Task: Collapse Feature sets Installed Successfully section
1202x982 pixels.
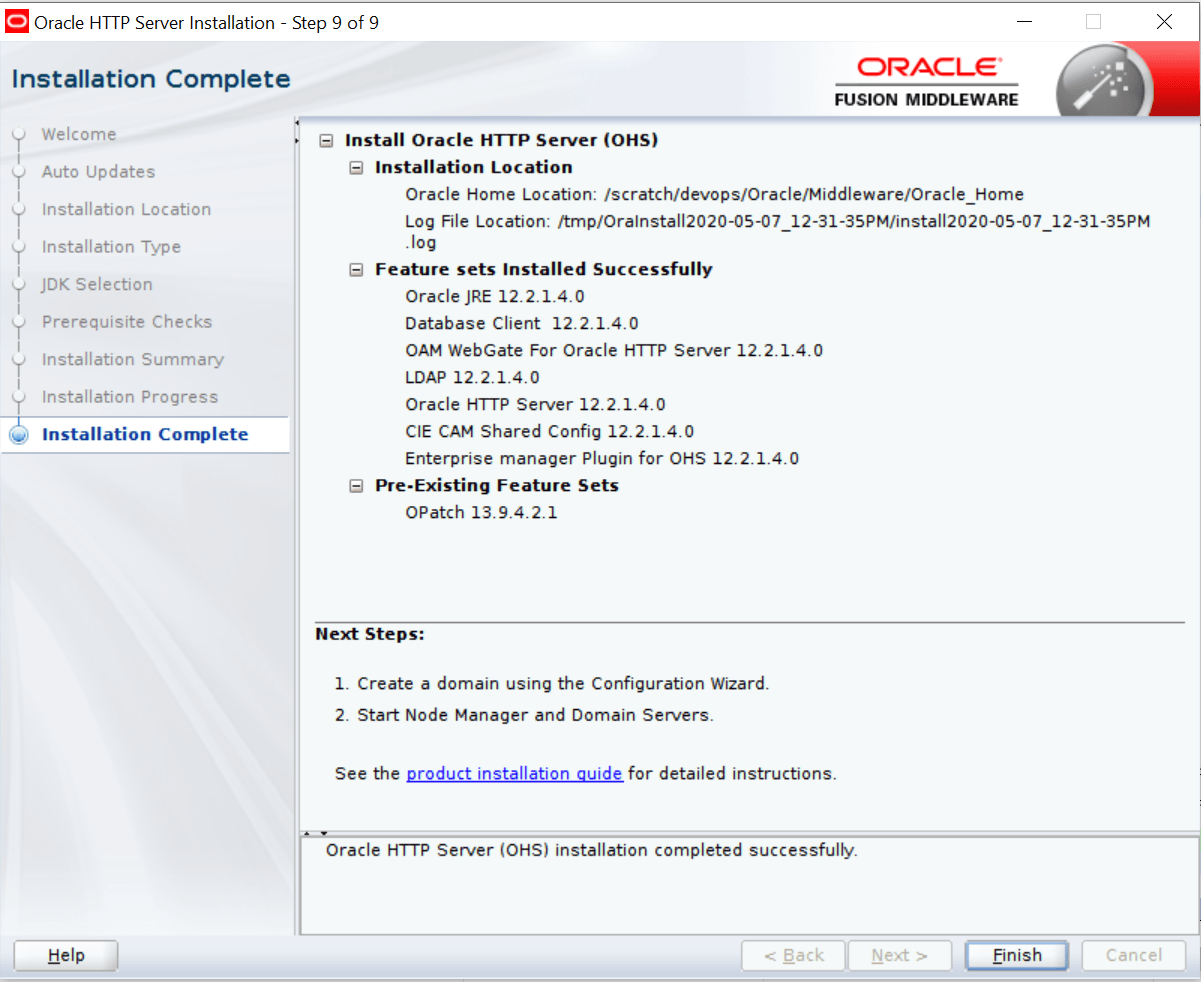Action: coord(356,269)
